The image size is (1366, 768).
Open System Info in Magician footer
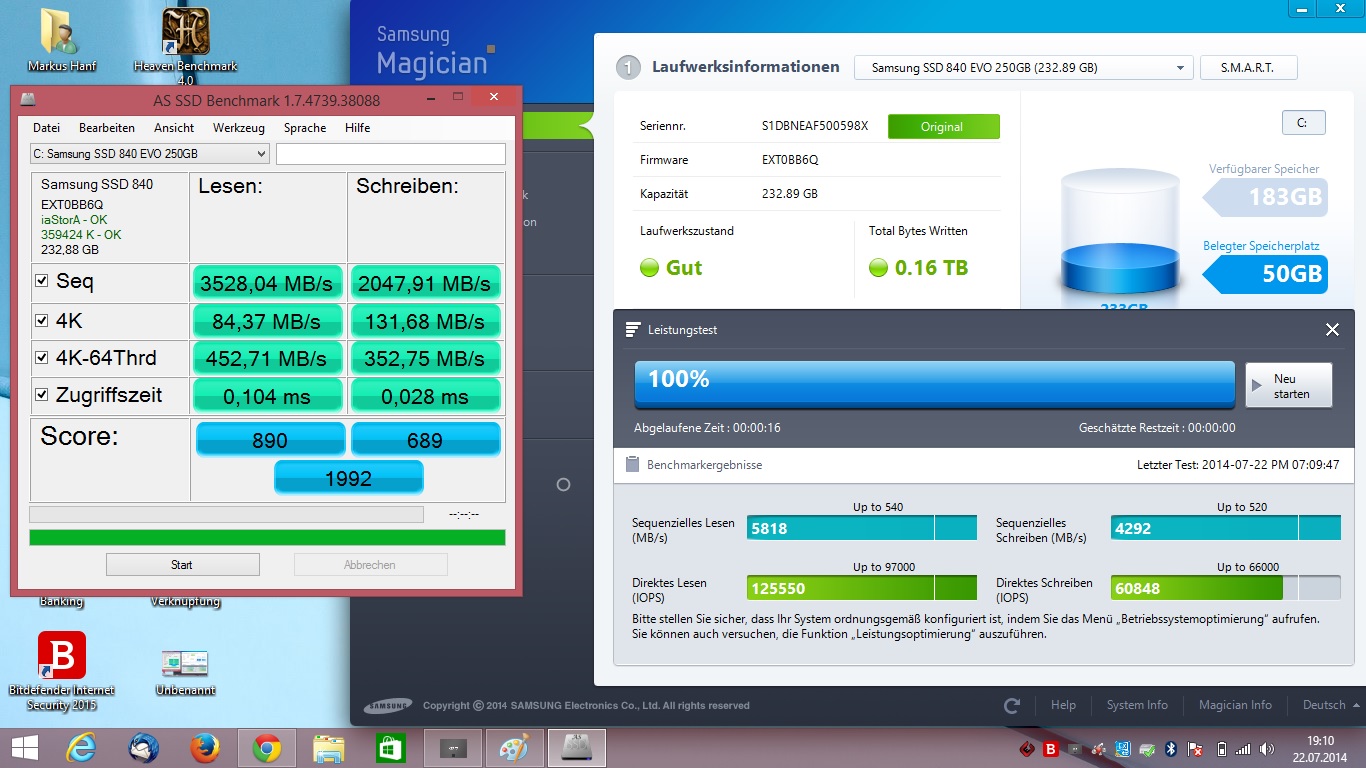[x=1137, y=705]
